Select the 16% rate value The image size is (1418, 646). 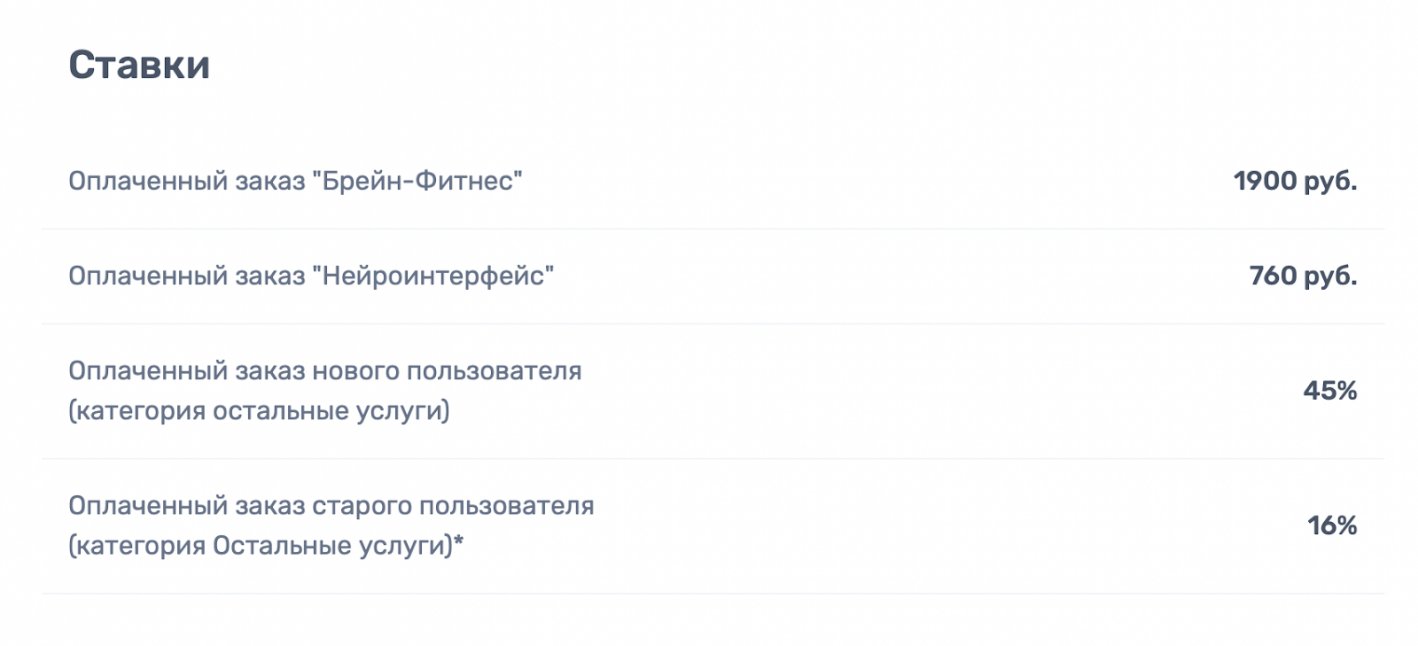(x=1332, y=526)
